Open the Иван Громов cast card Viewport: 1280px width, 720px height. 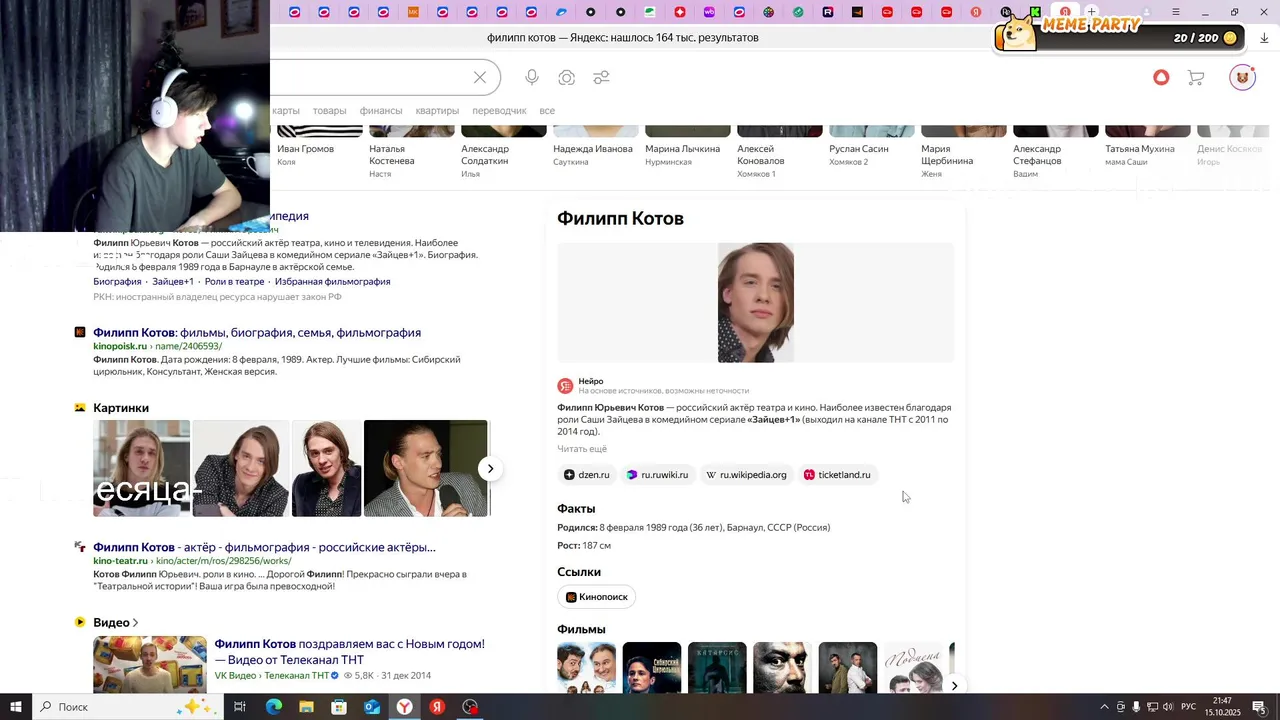pos(319,145)
